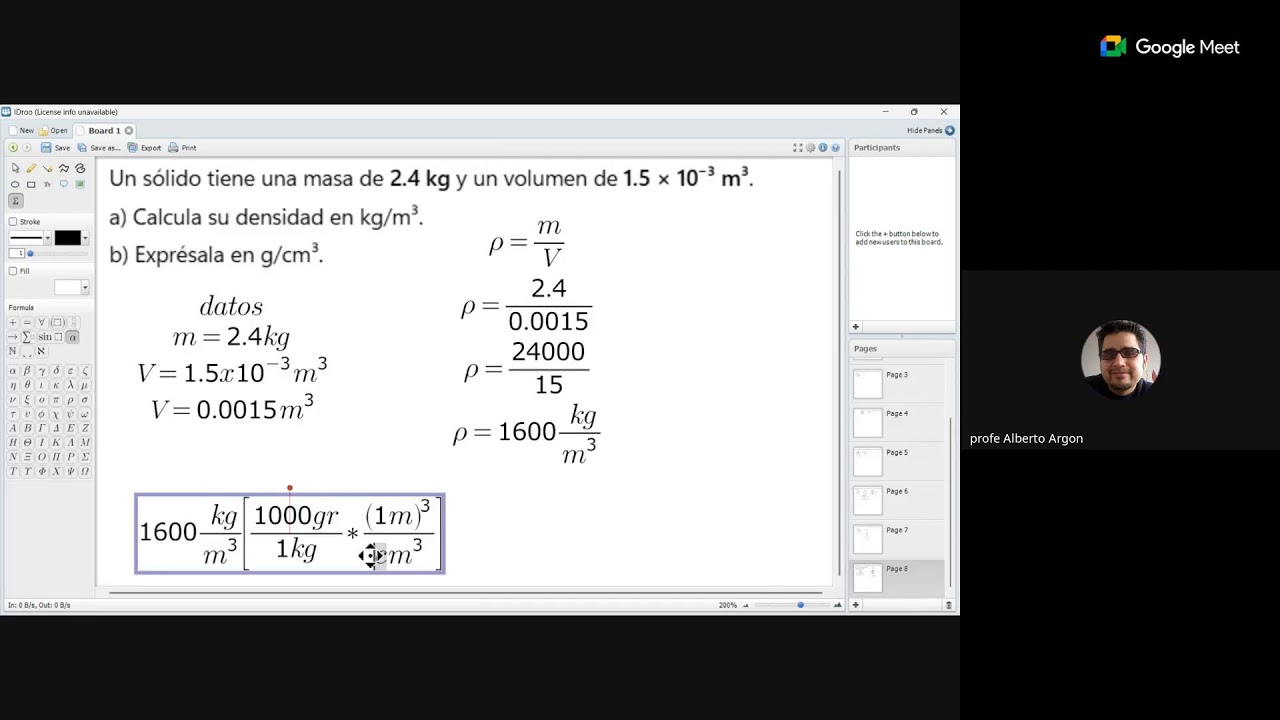This screenshot has width=1280, height=720.
Task: Click the Save toolbar button
Action: tap(55, 148)
